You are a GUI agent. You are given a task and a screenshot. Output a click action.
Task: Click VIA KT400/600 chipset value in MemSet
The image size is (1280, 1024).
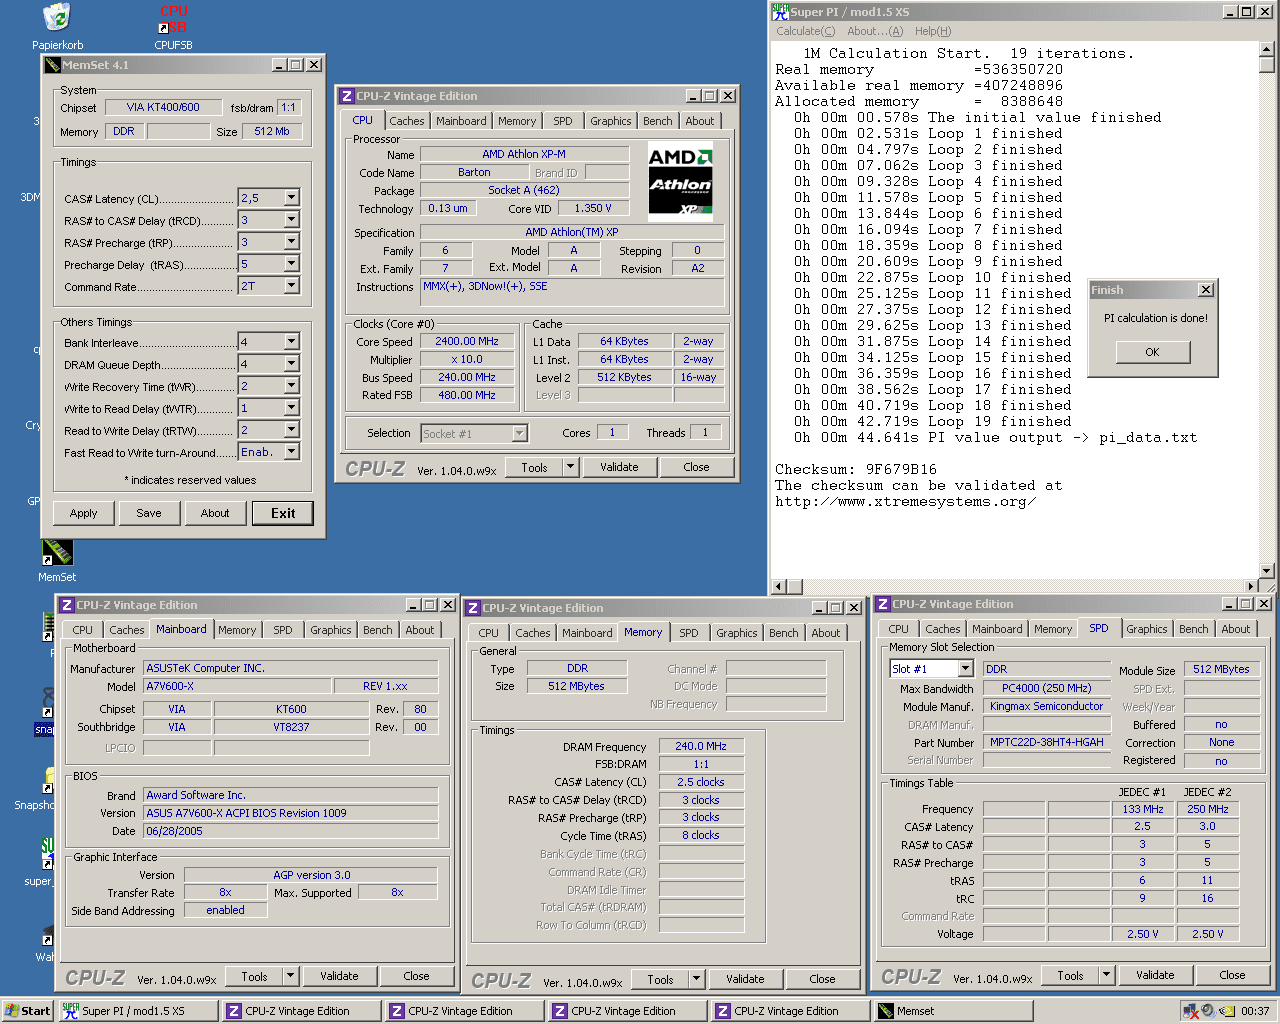[163, 107]
